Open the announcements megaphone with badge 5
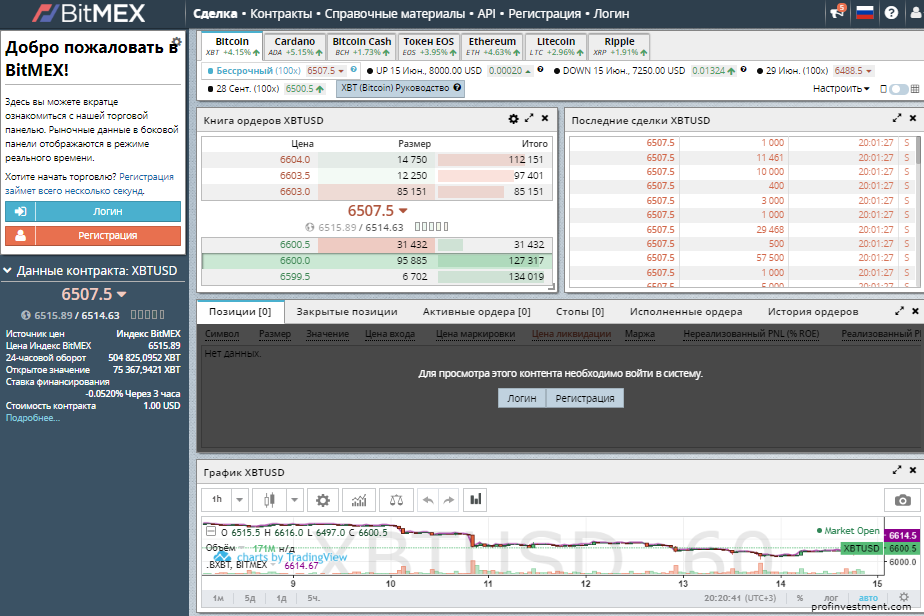Viewport: 924px width, 616px height. point(837,12)
